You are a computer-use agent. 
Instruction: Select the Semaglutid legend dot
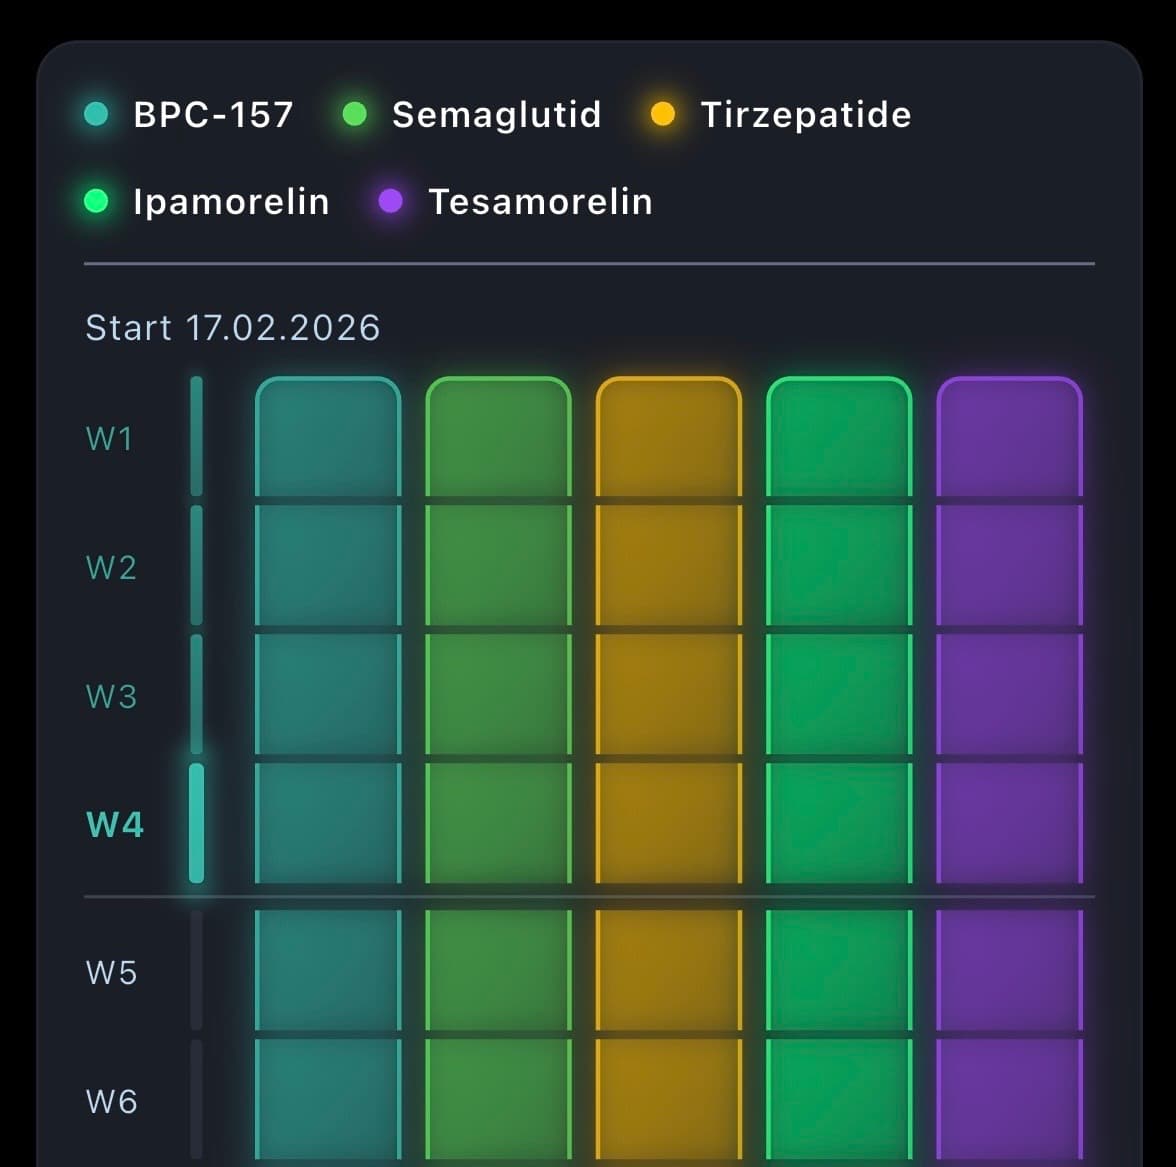coord(354,113)
